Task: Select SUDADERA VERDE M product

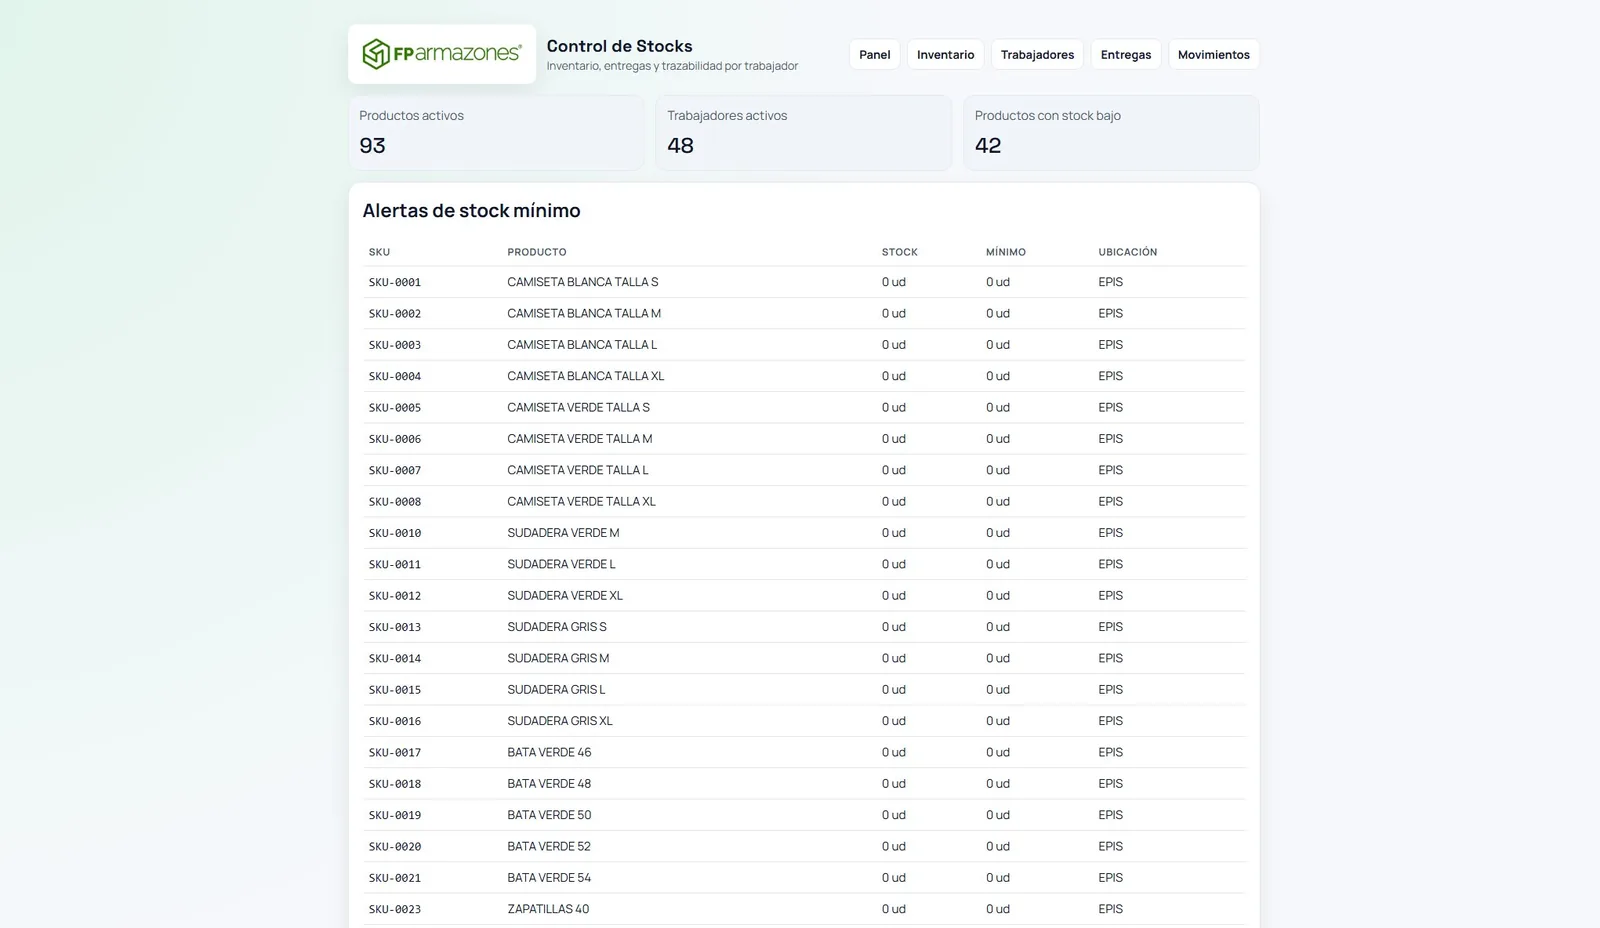Action: click(563, 533)
